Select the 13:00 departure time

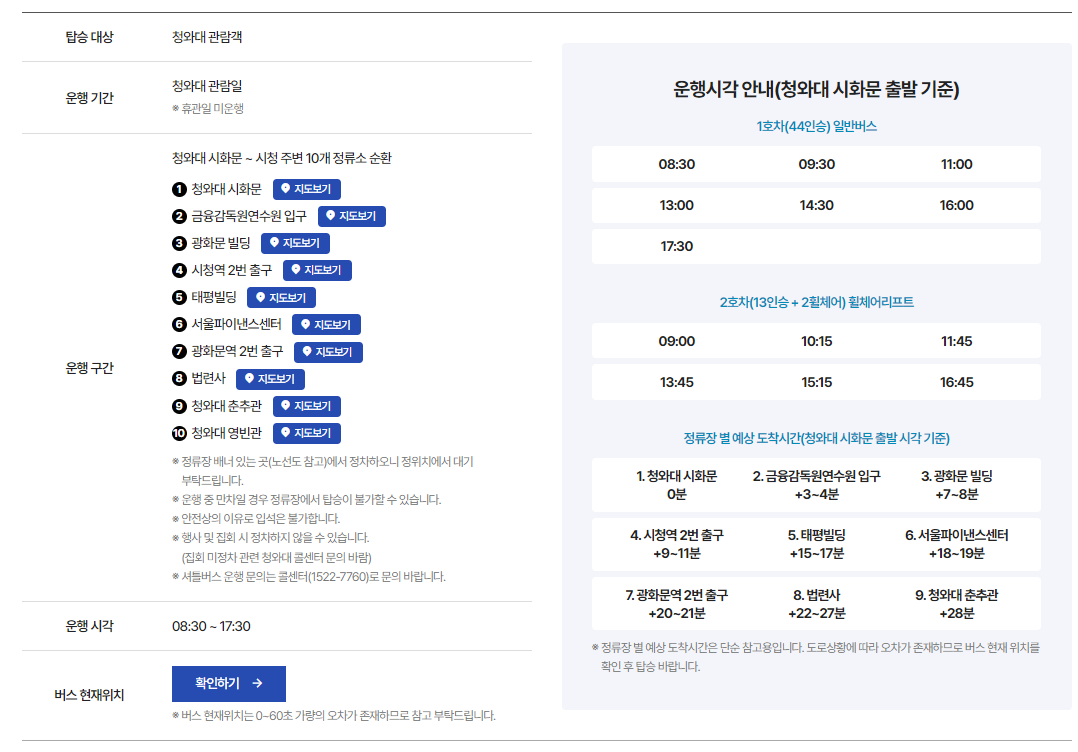[x=676, y=206]
